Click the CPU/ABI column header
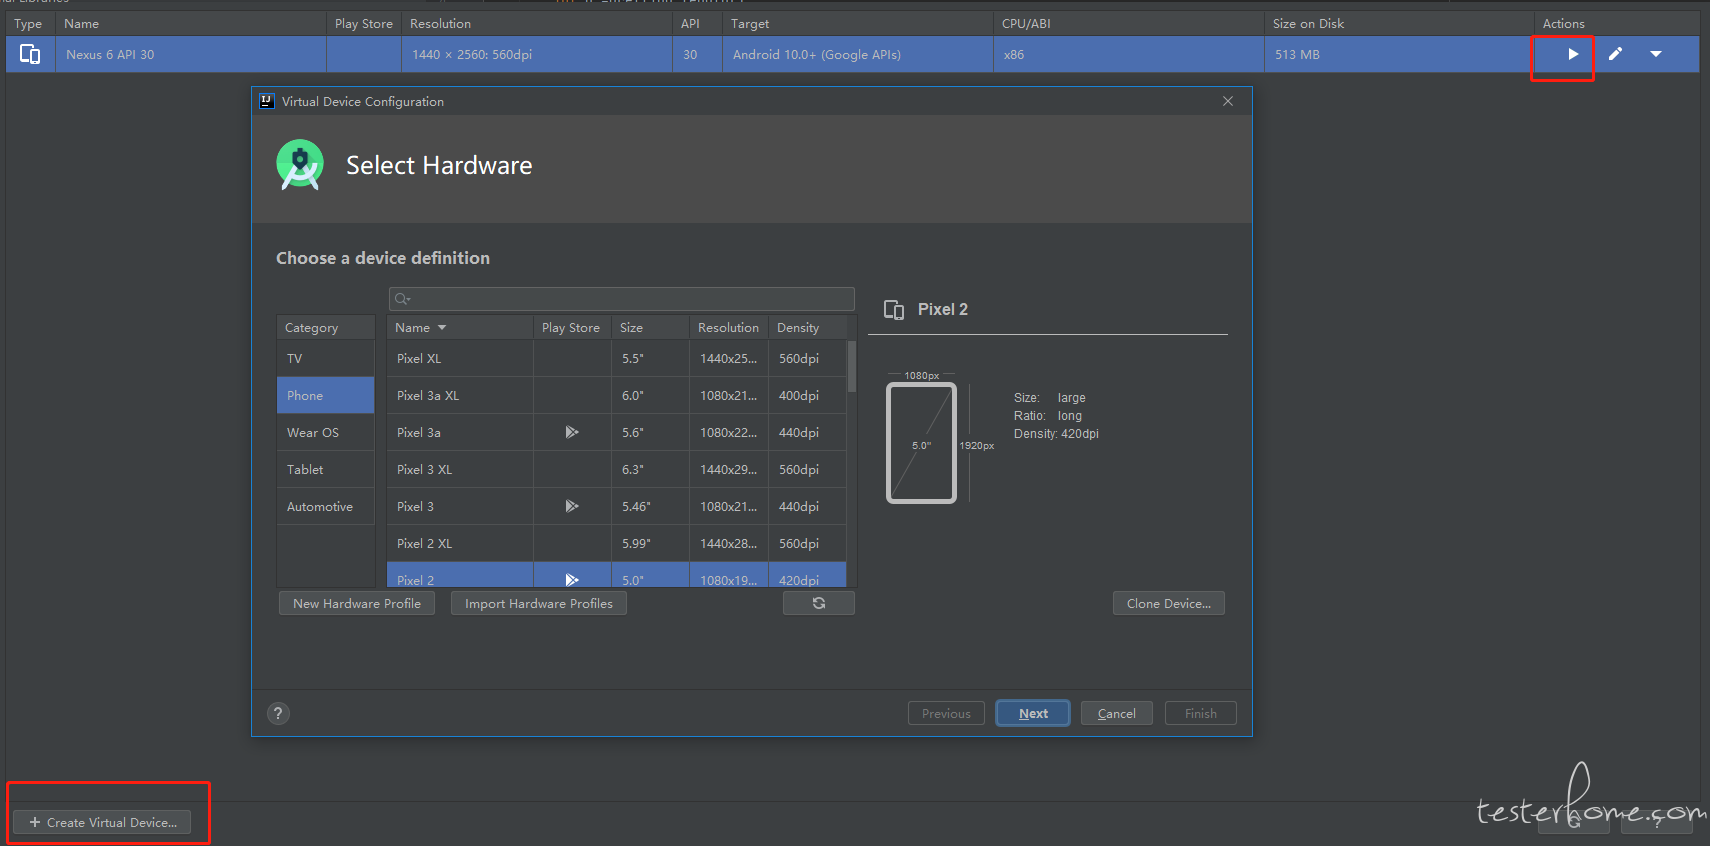 click(1129, 23)
